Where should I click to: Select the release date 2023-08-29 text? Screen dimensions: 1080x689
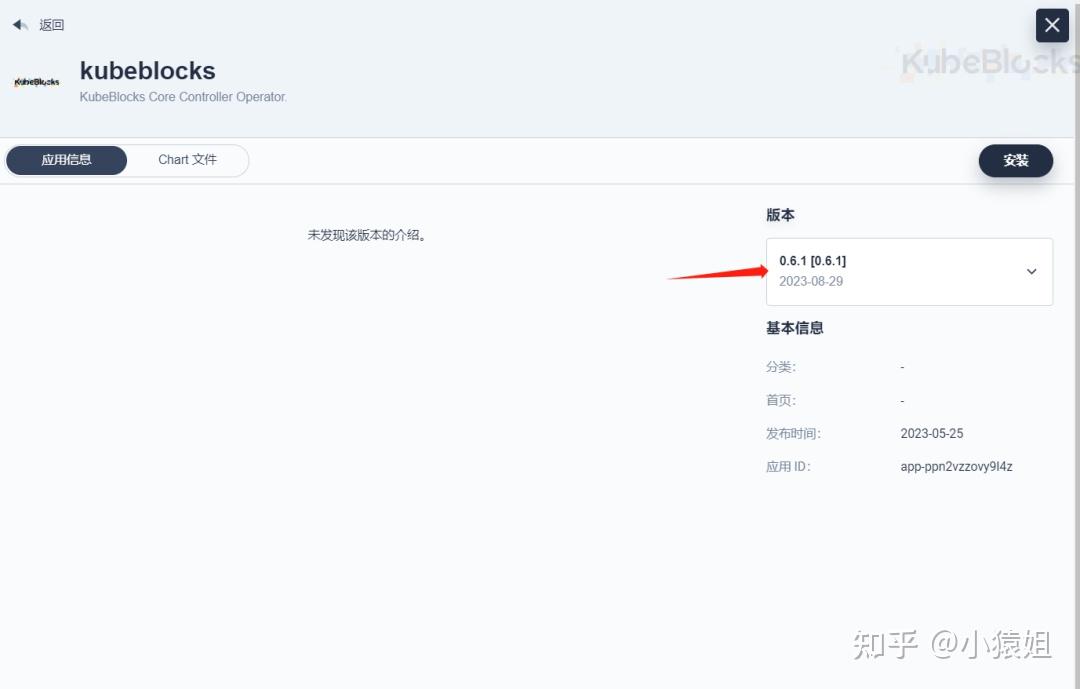810,281
